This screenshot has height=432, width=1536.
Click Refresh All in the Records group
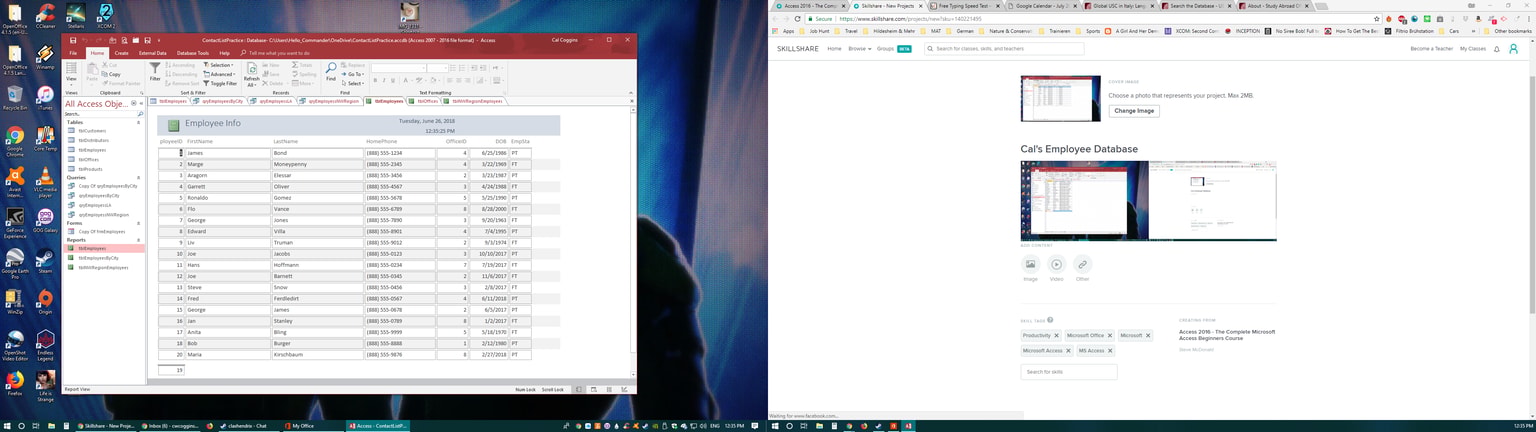click(252, 75)
